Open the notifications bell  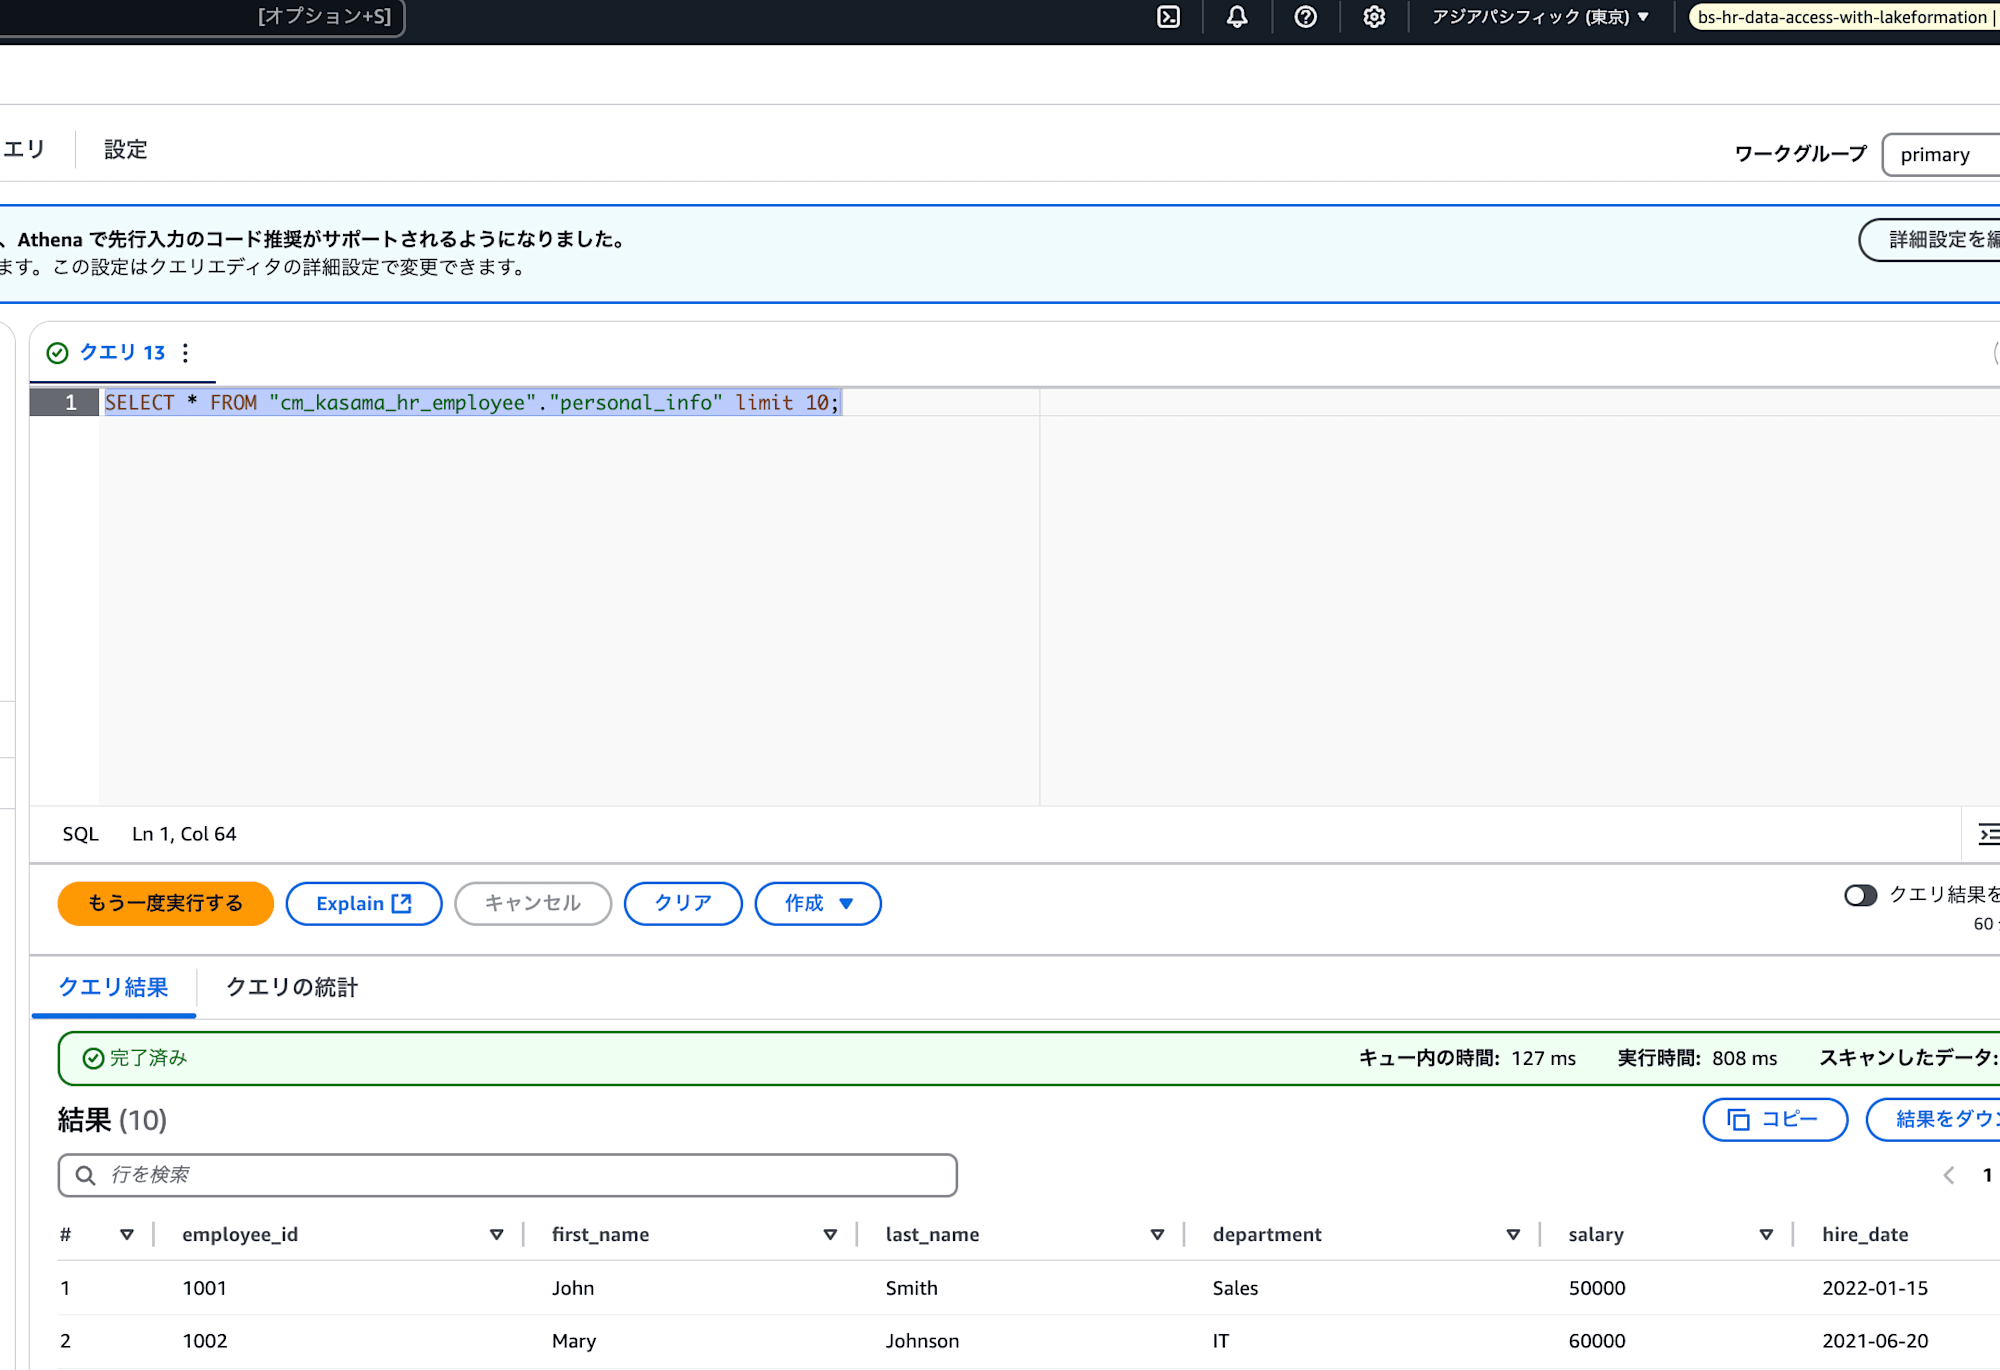pyautogui.click(x=1237, y=17)
